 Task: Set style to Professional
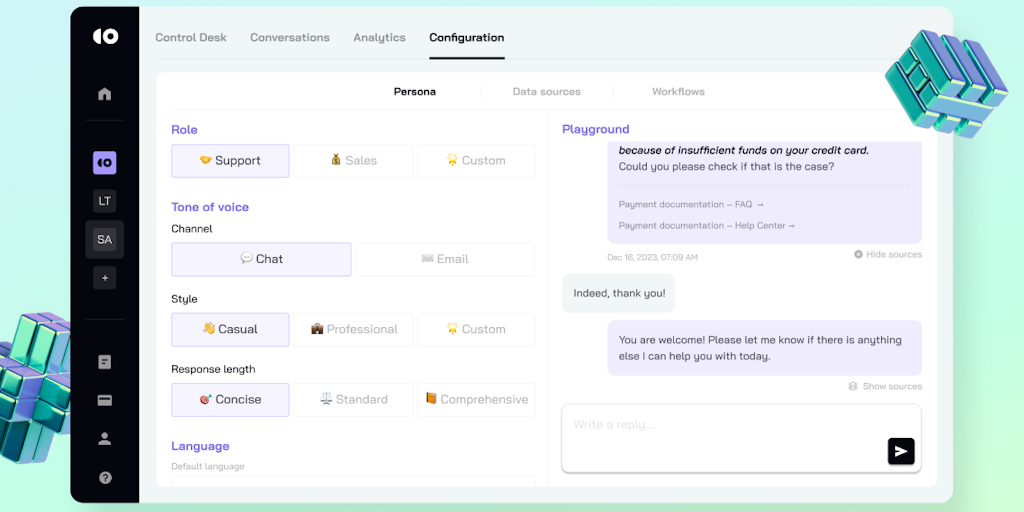(354, 329)
